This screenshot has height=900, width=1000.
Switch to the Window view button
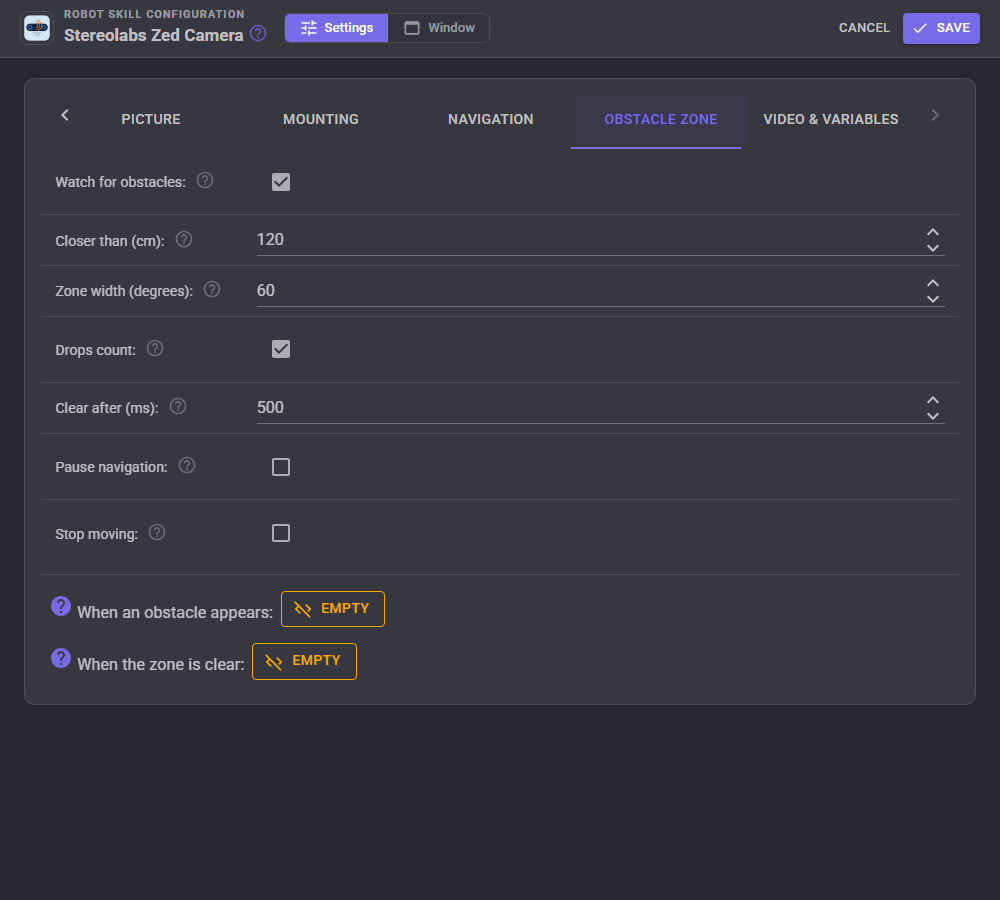439,28
